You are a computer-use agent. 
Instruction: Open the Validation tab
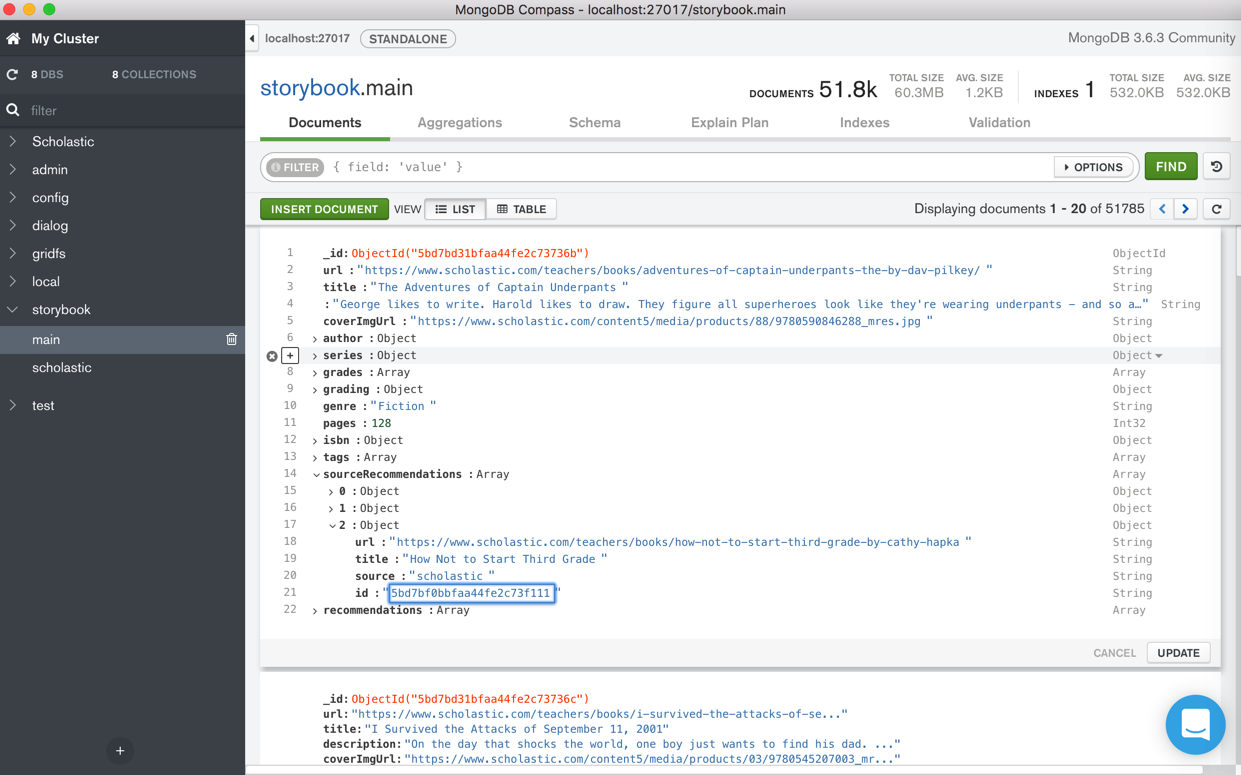999,123
